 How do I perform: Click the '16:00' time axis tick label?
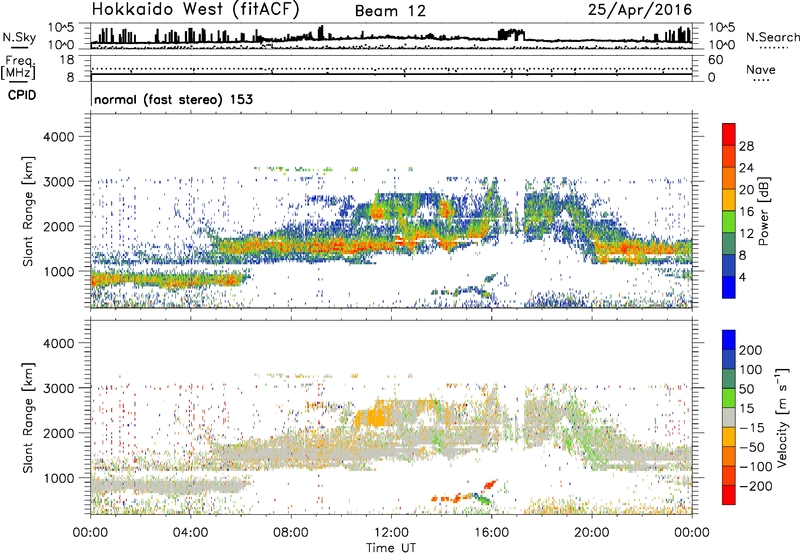click(x=491, y=533)
